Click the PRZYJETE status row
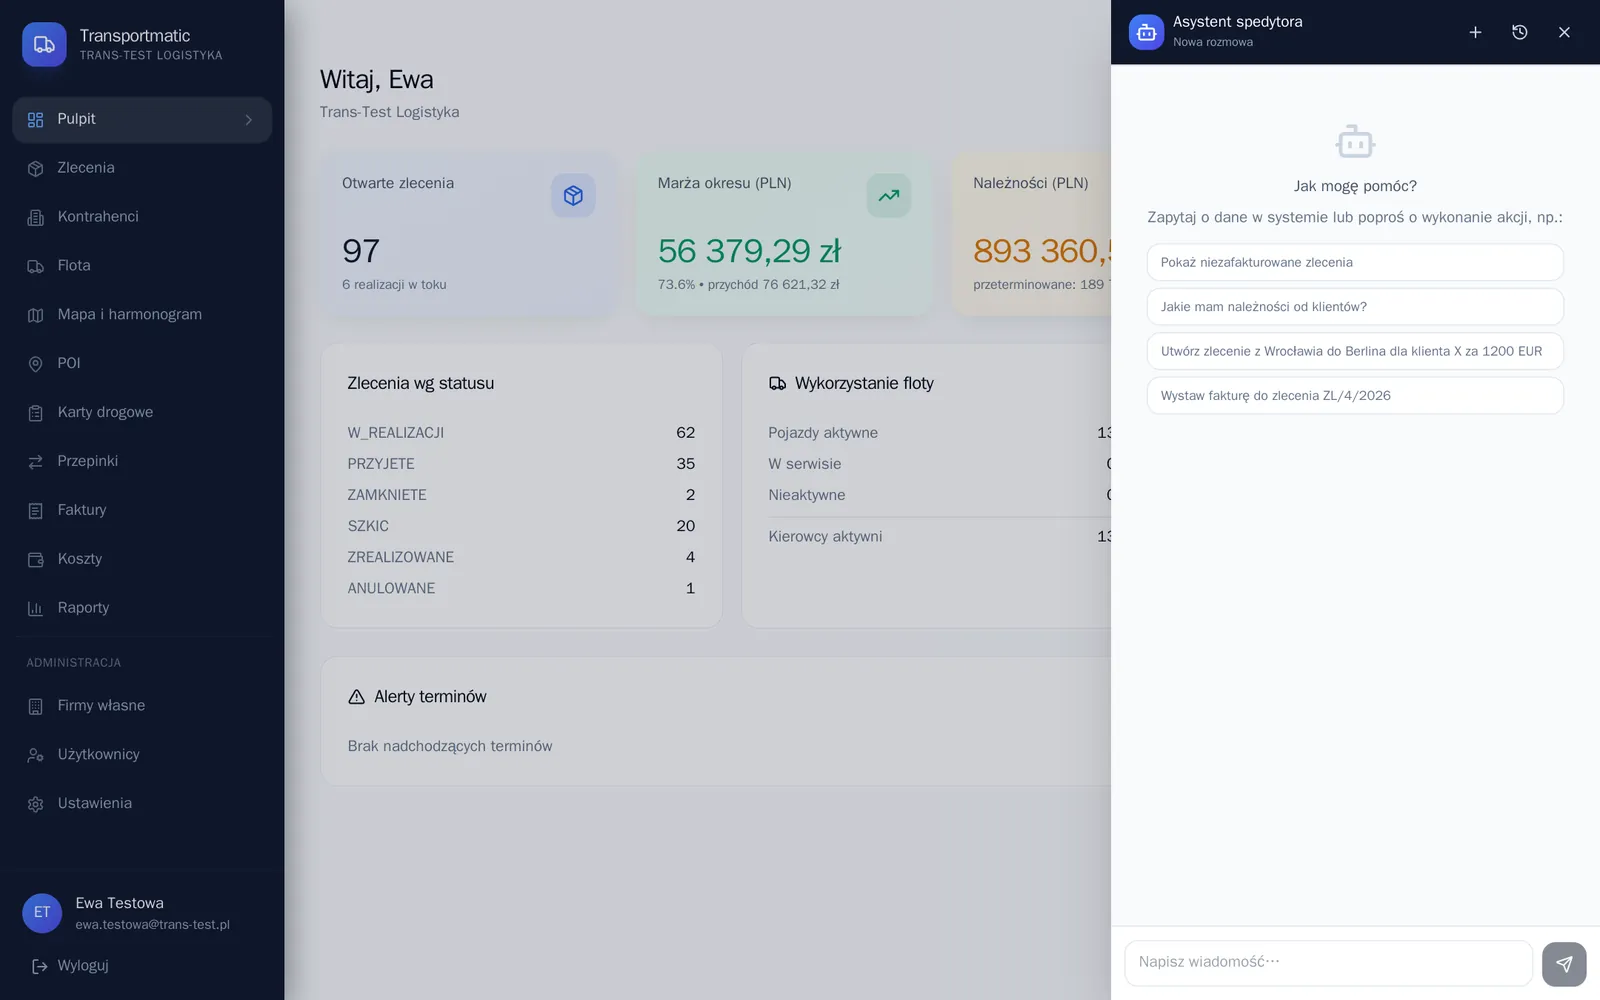Image resolution: width=1600 pixels, height=1000 pixels. [521, 464]
